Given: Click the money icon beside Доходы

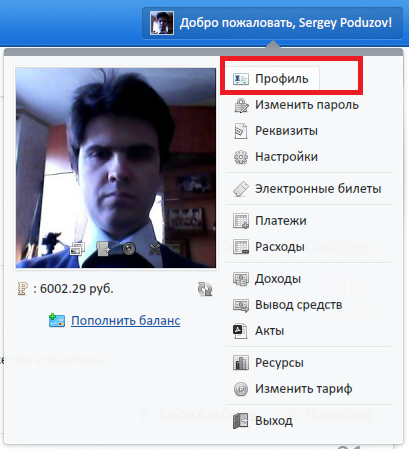Looking at the screenshot, I should 241,279.
